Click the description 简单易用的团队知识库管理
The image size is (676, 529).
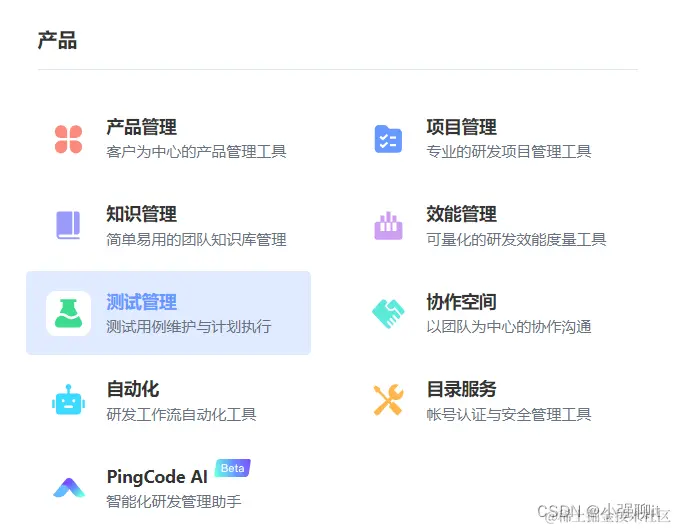coord(196,239)
